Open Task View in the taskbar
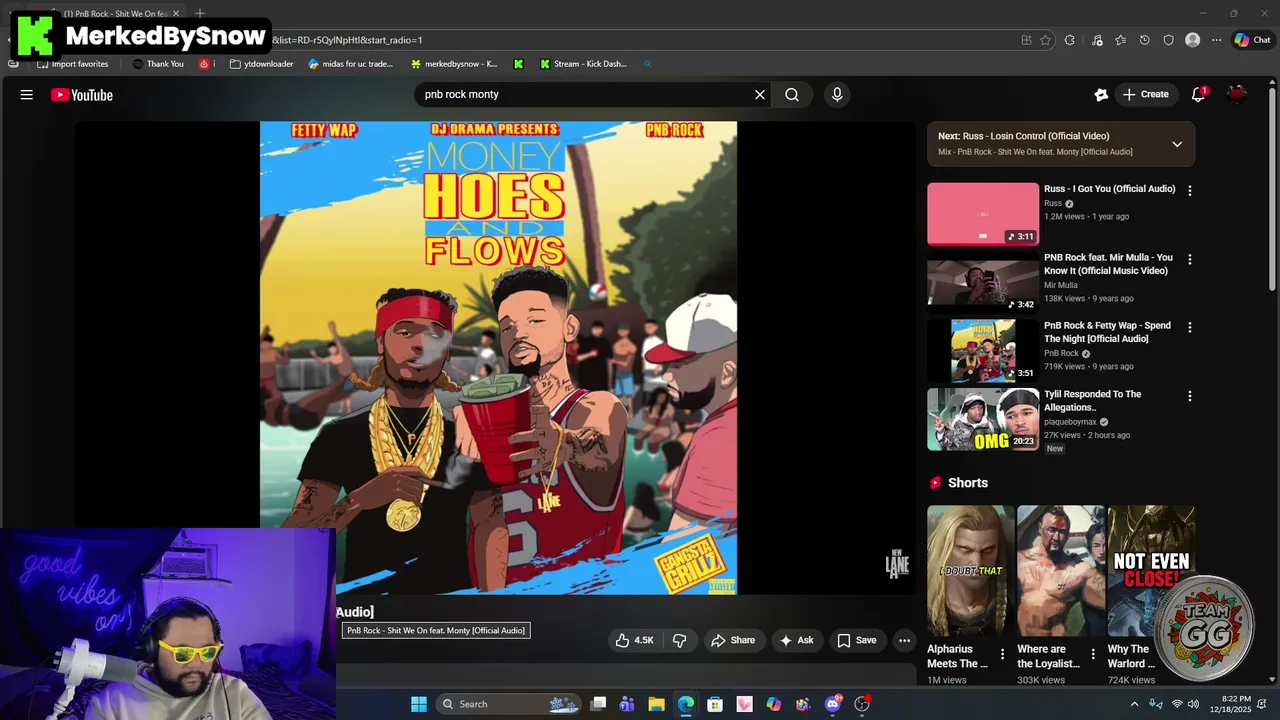1280x720 pixels. 598,704
